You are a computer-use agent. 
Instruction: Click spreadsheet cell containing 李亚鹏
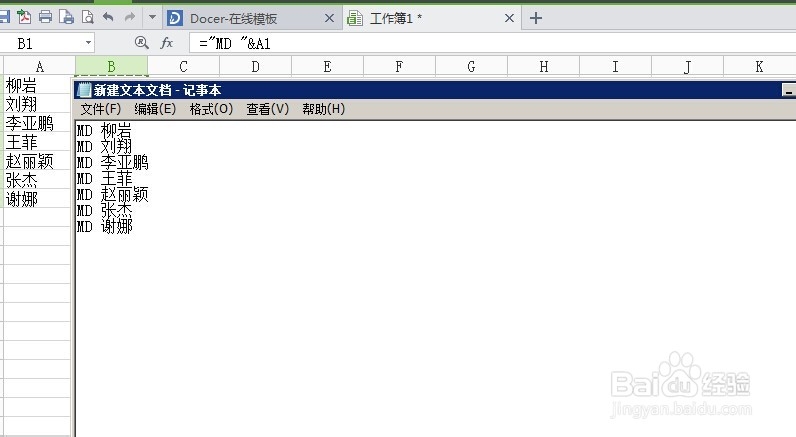coord(38,123)
